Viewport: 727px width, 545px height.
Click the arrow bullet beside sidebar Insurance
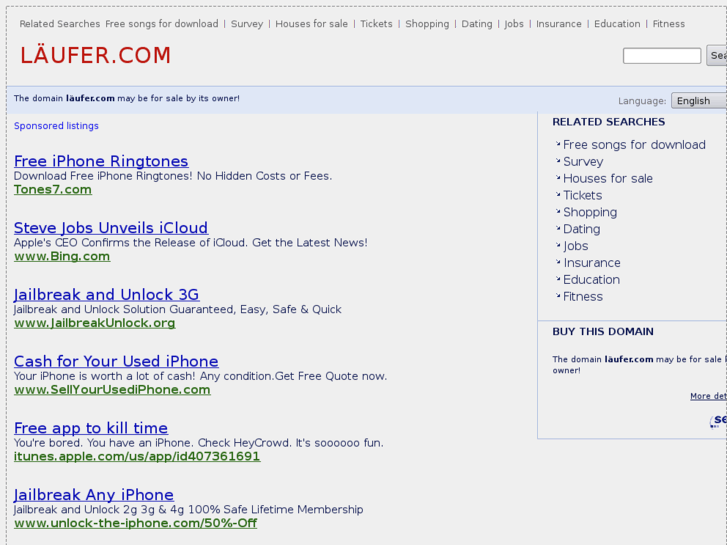click(558, 262)
